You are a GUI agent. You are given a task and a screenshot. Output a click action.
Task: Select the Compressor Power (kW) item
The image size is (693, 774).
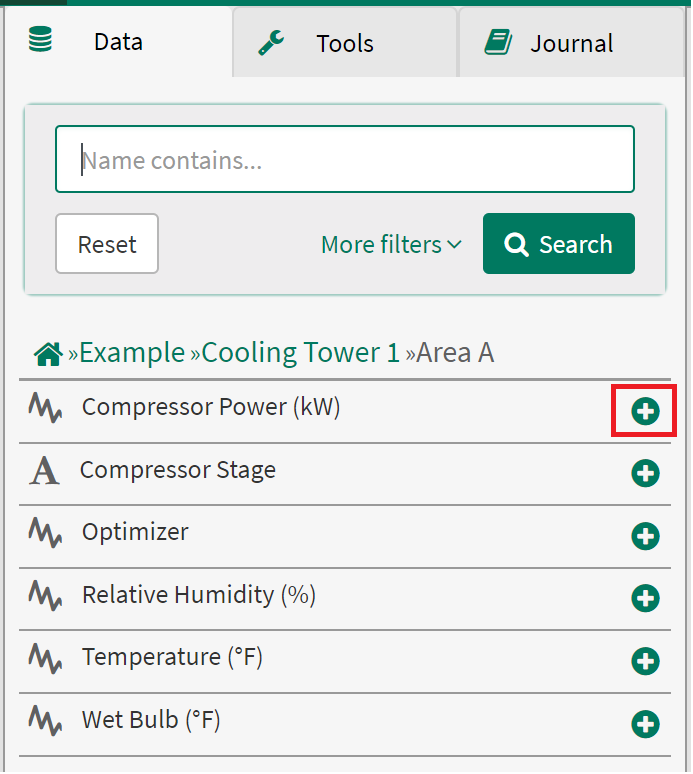pyautogui.click(x=211, y=407)
